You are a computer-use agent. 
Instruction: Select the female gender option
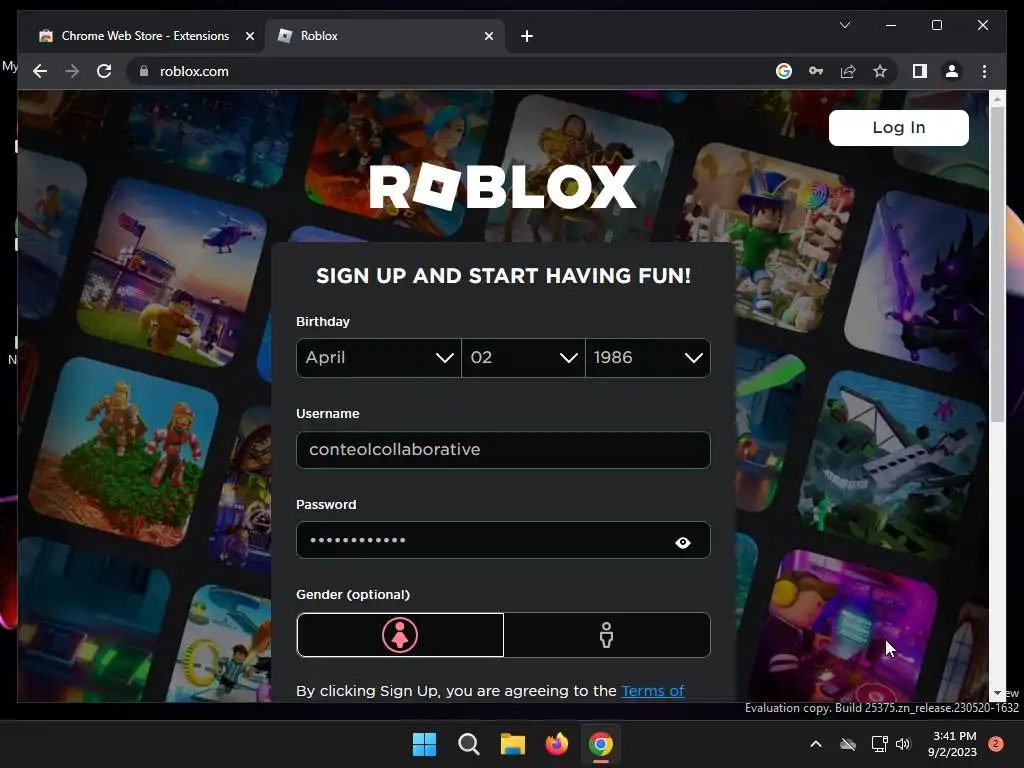pos(400,635)
